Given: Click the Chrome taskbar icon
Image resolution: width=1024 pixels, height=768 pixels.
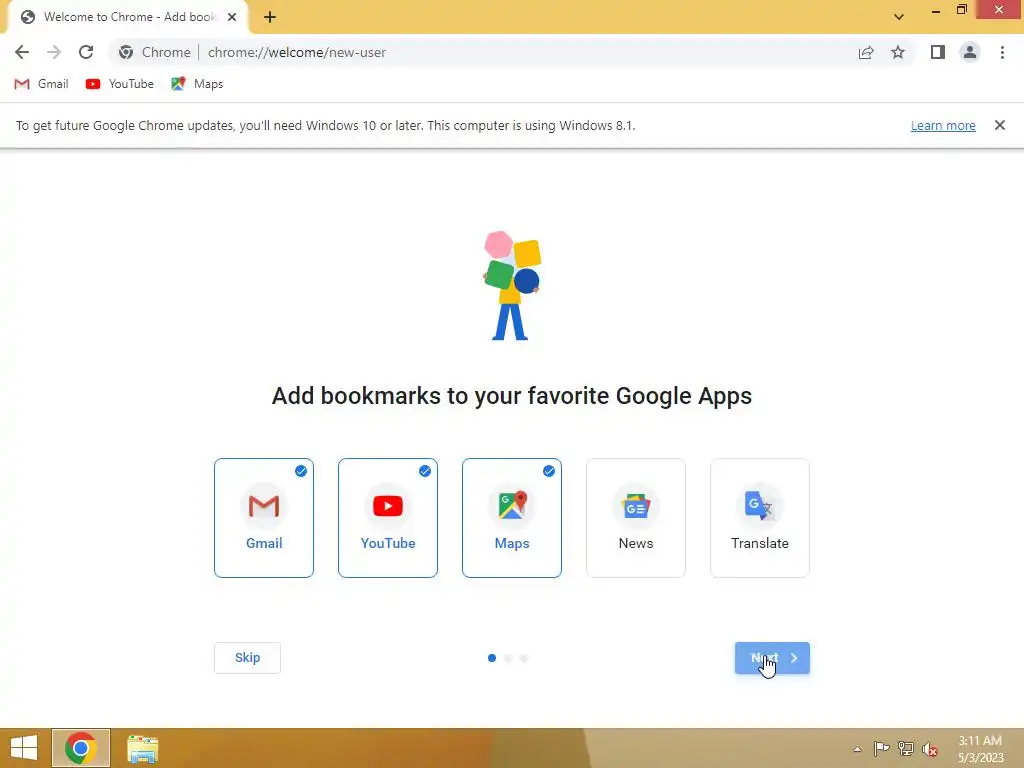Looking at the screenshot, I should pos(81,748).
